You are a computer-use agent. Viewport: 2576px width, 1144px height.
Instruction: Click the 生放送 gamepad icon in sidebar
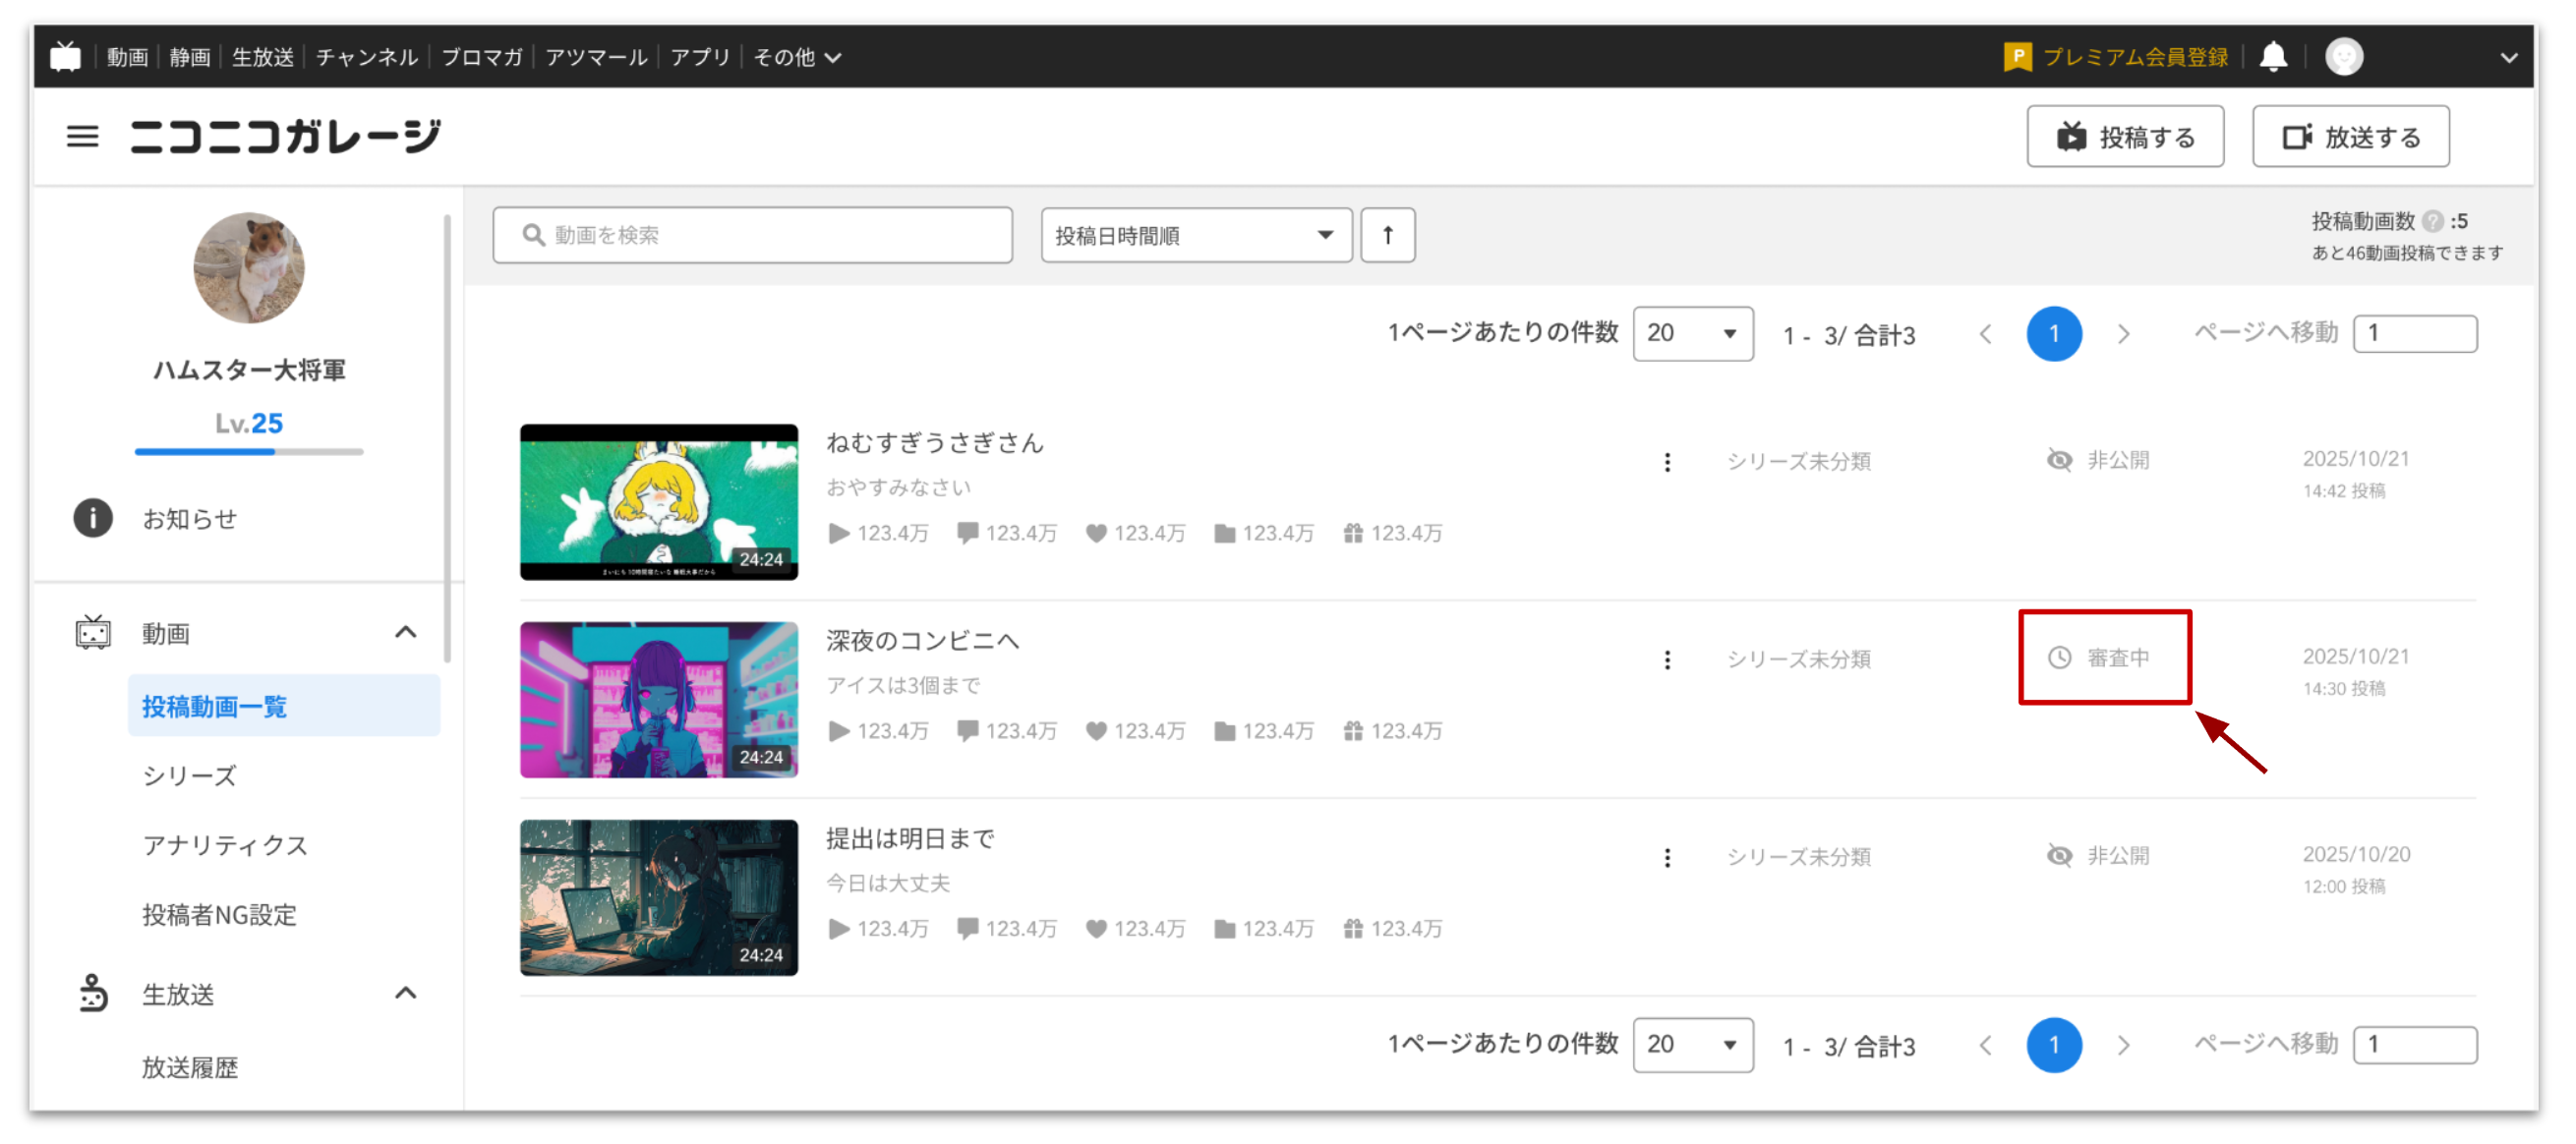pos(93,992)
